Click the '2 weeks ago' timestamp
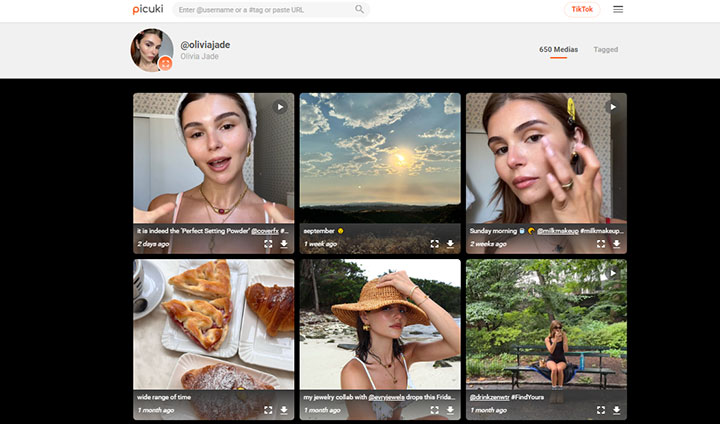Screen dimensions: 720x424 [488, 244]
